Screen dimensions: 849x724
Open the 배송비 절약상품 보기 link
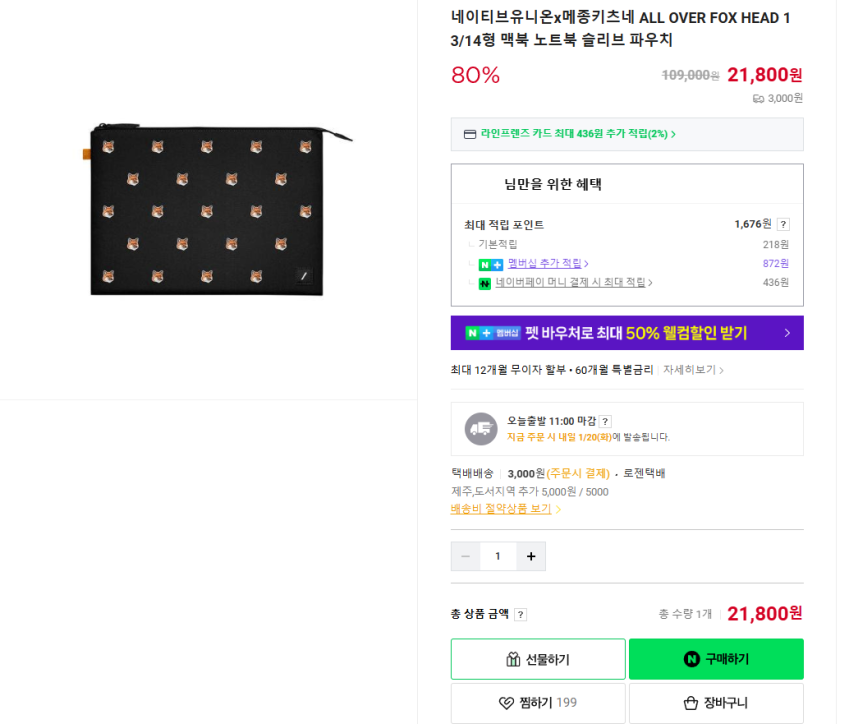point(504,508)
